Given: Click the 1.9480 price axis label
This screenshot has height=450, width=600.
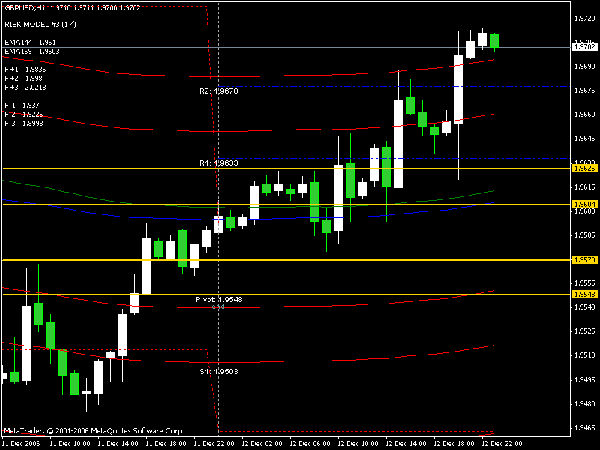Looking at the screenshot, I should (x=585, y=403).
